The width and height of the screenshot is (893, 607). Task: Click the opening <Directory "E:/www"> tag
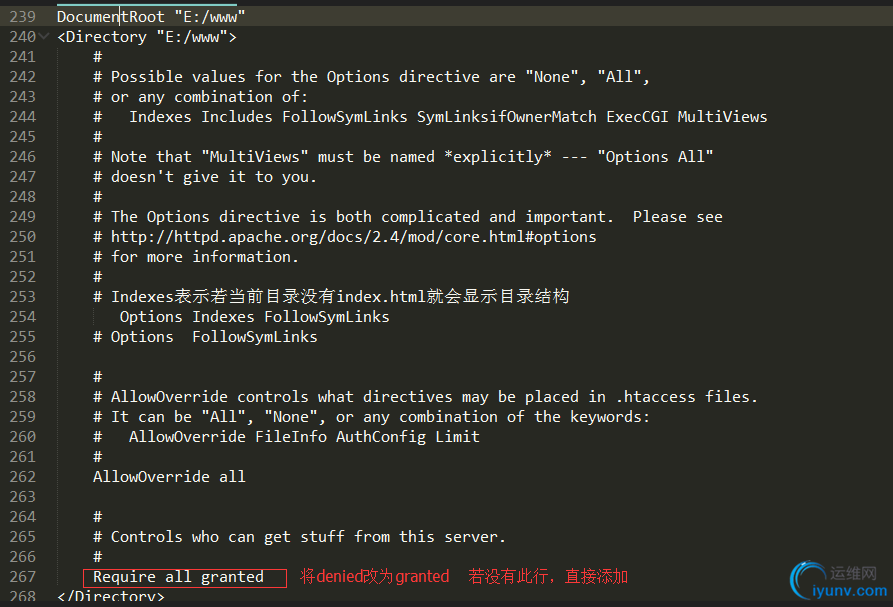tap(147, 37)
